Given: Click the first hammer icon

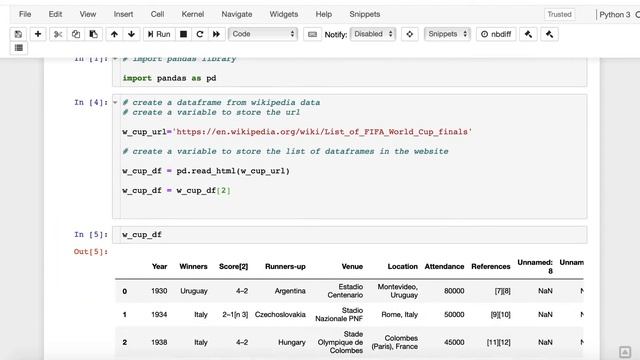Looking at the screenshot, I should [528, 34].
